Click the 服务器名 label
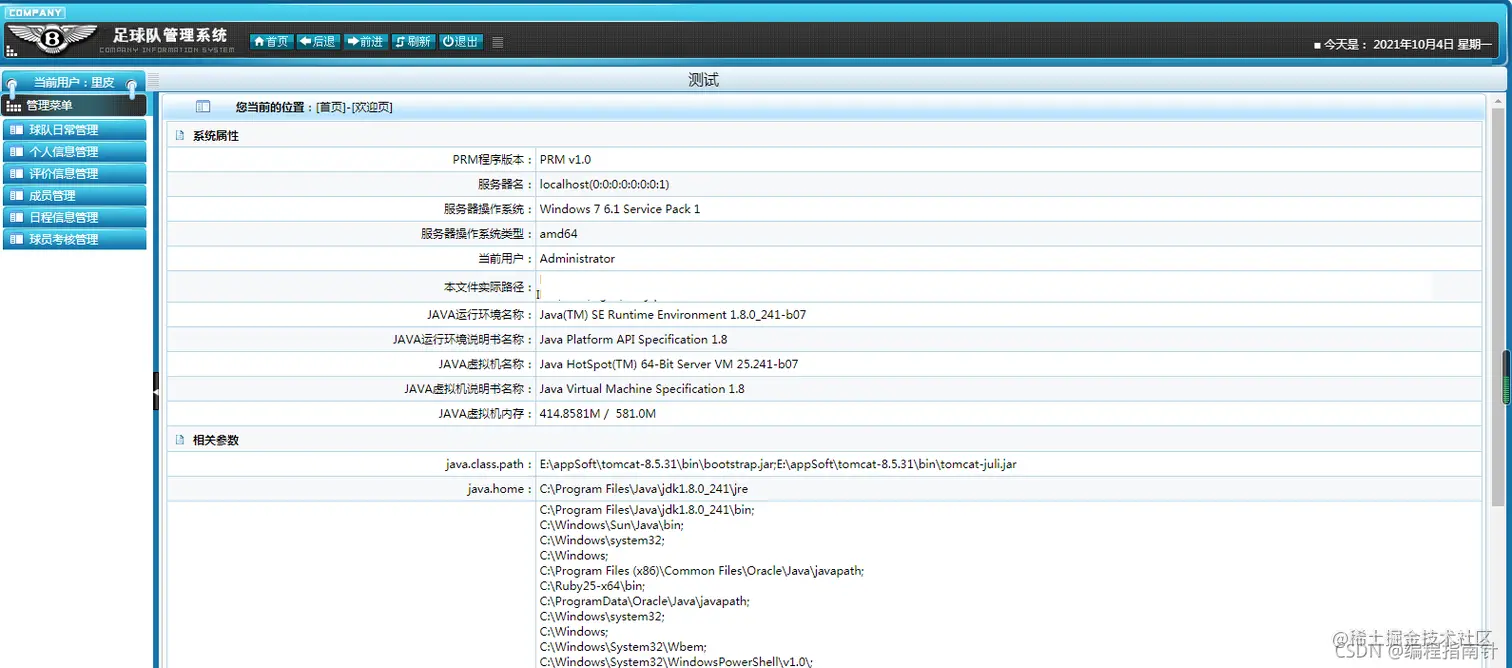The width and height of the screenshot is (1512, 668). pyautogui.click(x=506, y=185)
